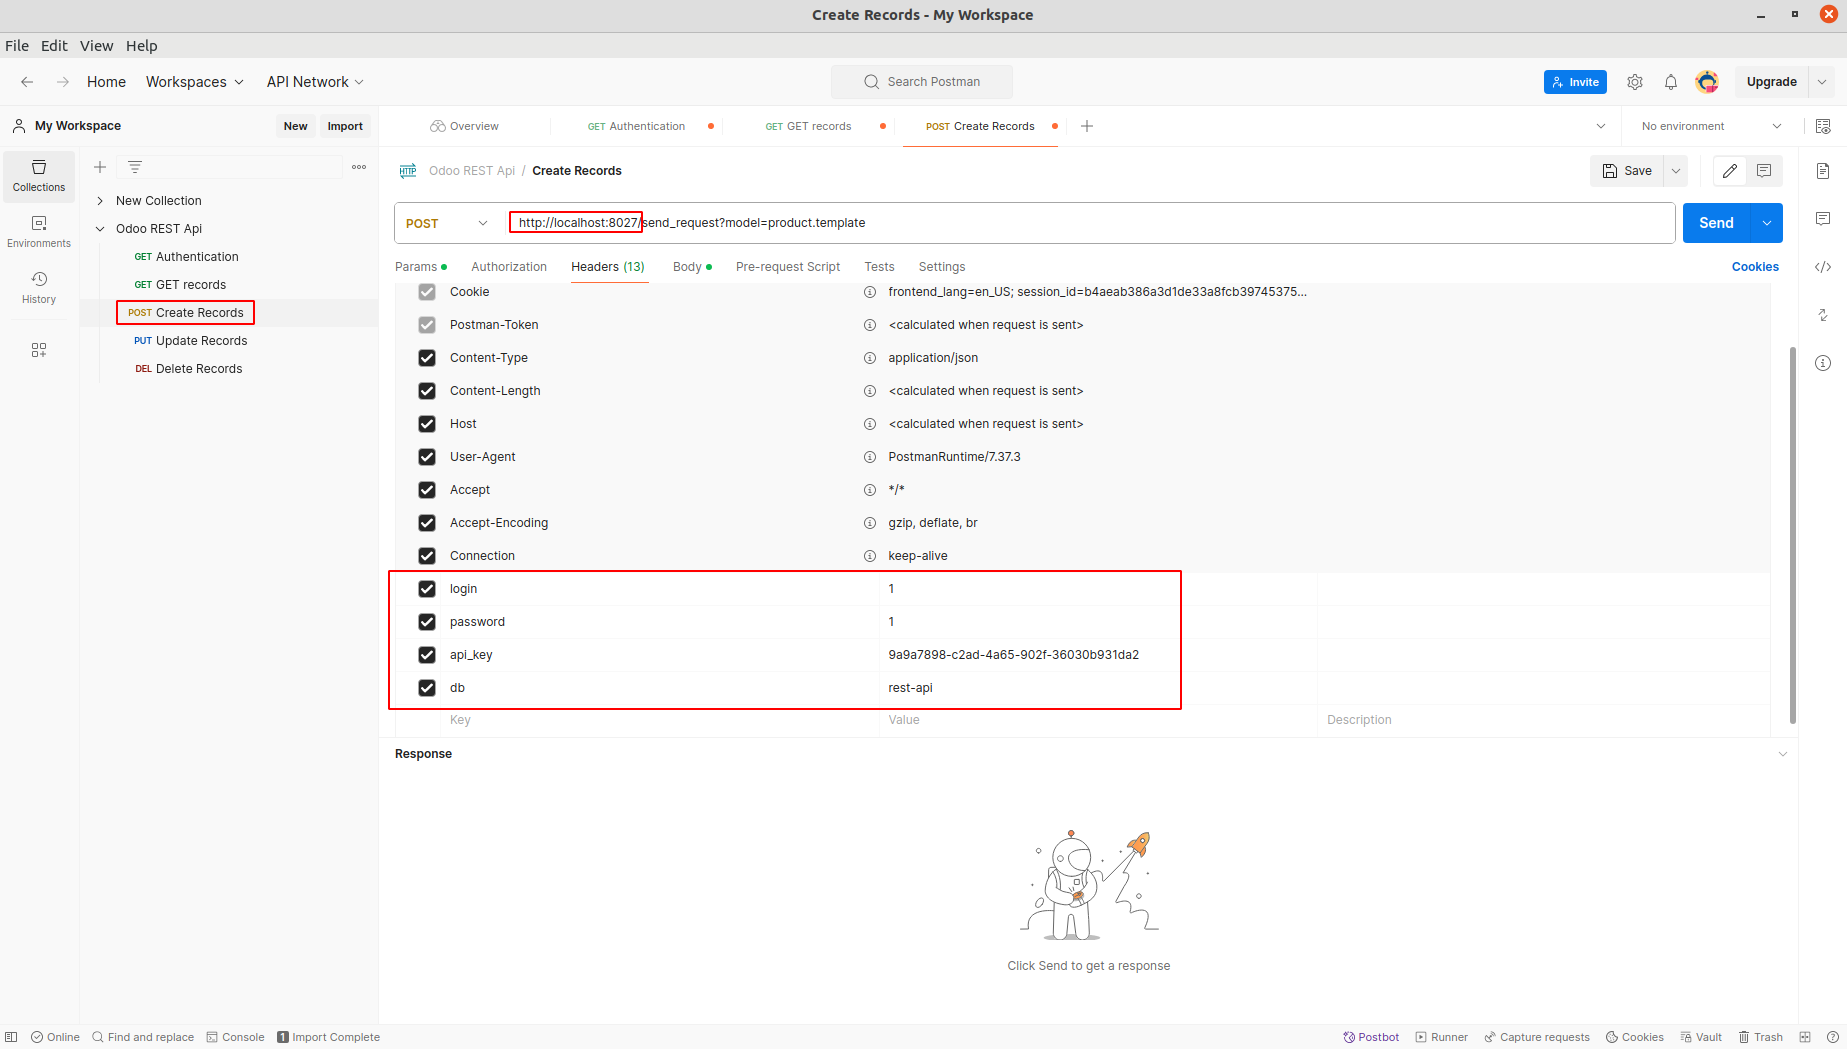Click the Save button
The height and width of the screenshot is (1049, 1847).
coord(1627,171)
